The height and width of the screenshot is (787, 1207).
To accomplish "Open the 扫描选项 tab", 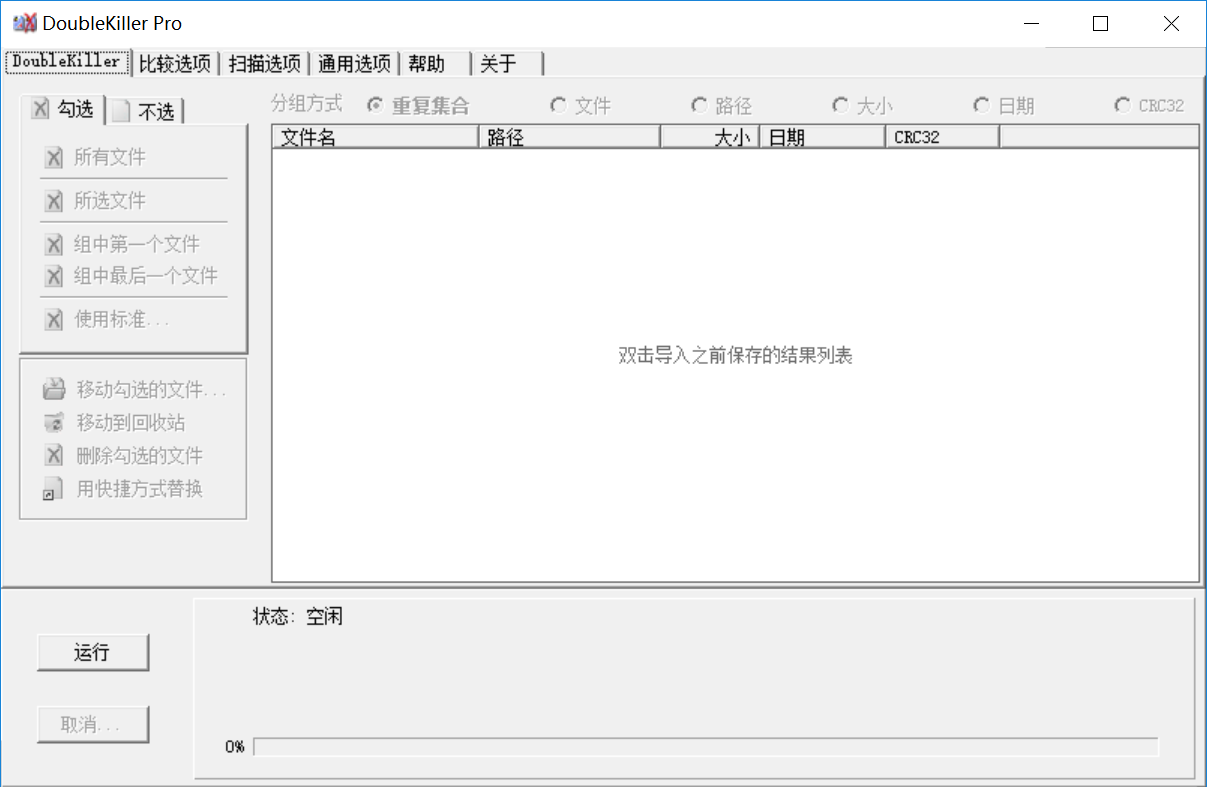I will (265, 64).
